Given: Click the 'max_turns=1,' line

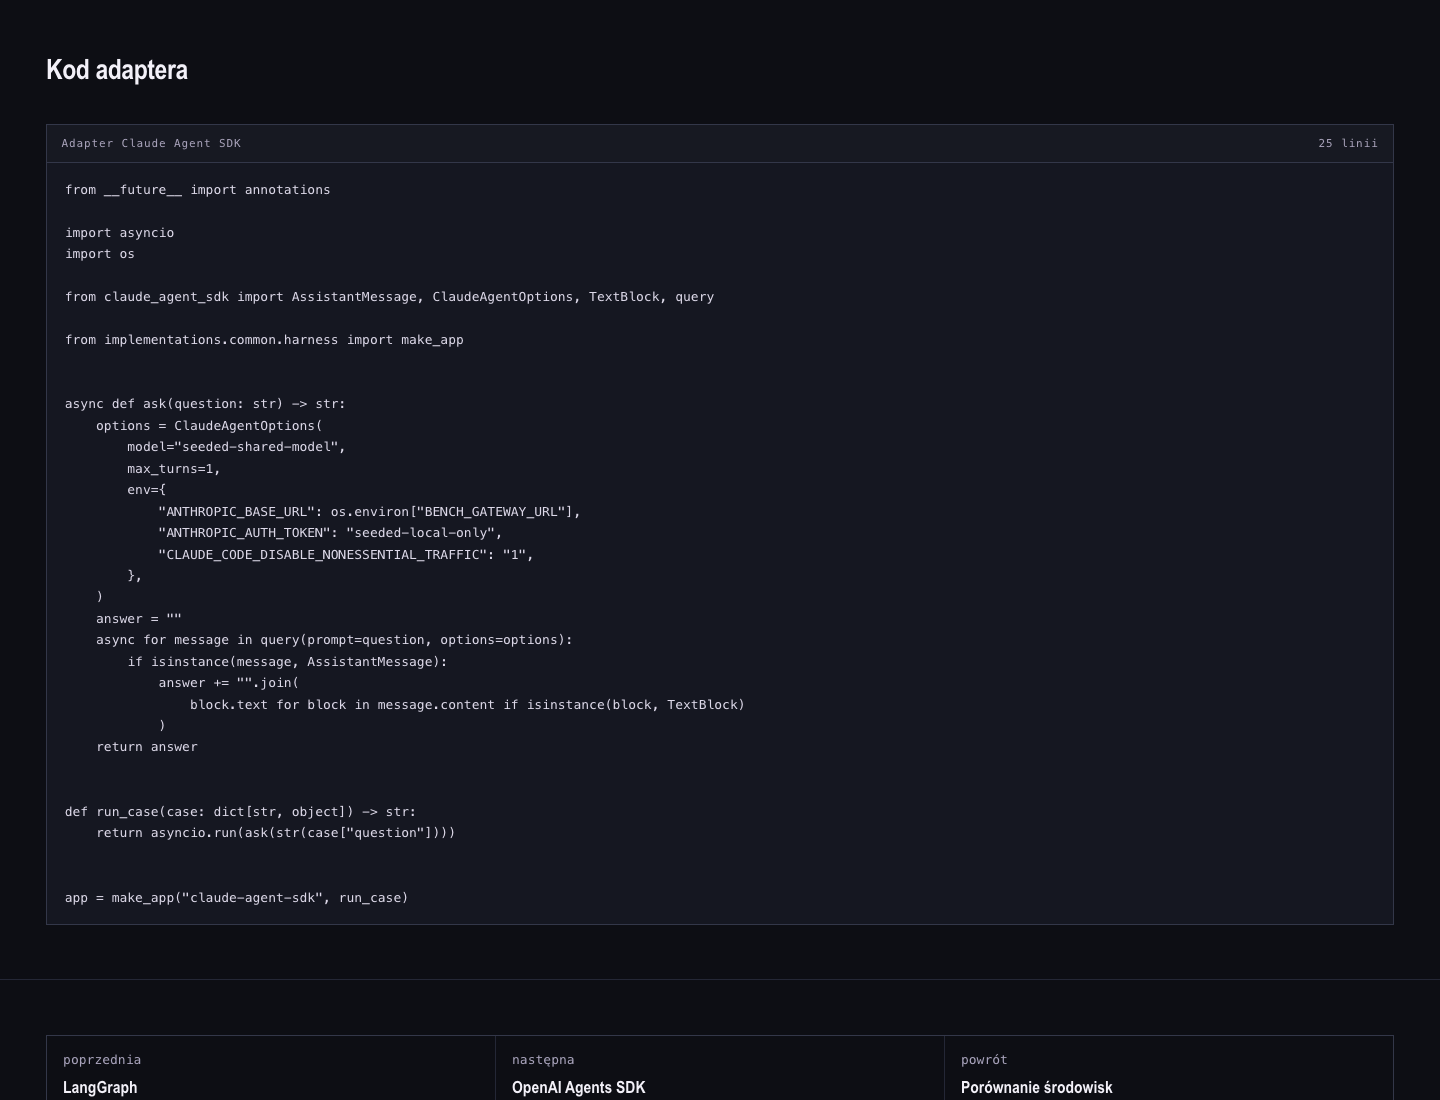Looking at the screenshot, I should tap(174, 469).
